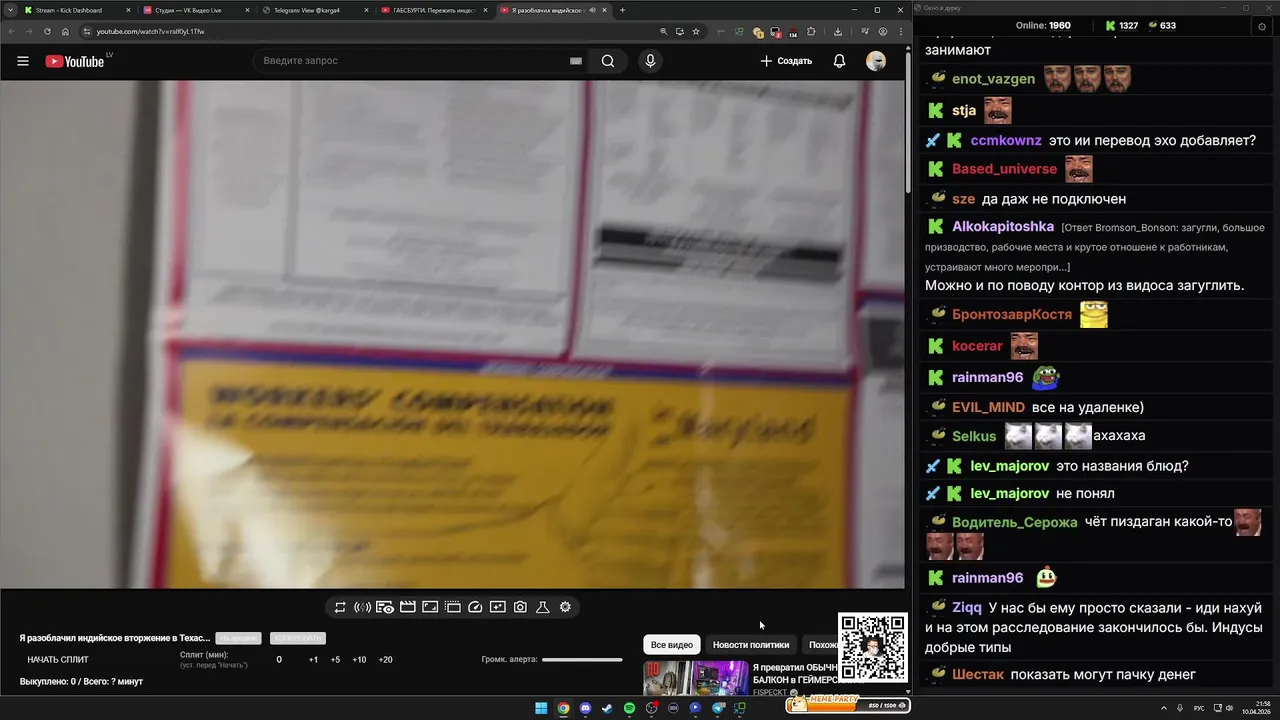Open the balcony gaming room video thumbnail
The width and height of the screenshot is (1280, 720).
click(696, 678)
